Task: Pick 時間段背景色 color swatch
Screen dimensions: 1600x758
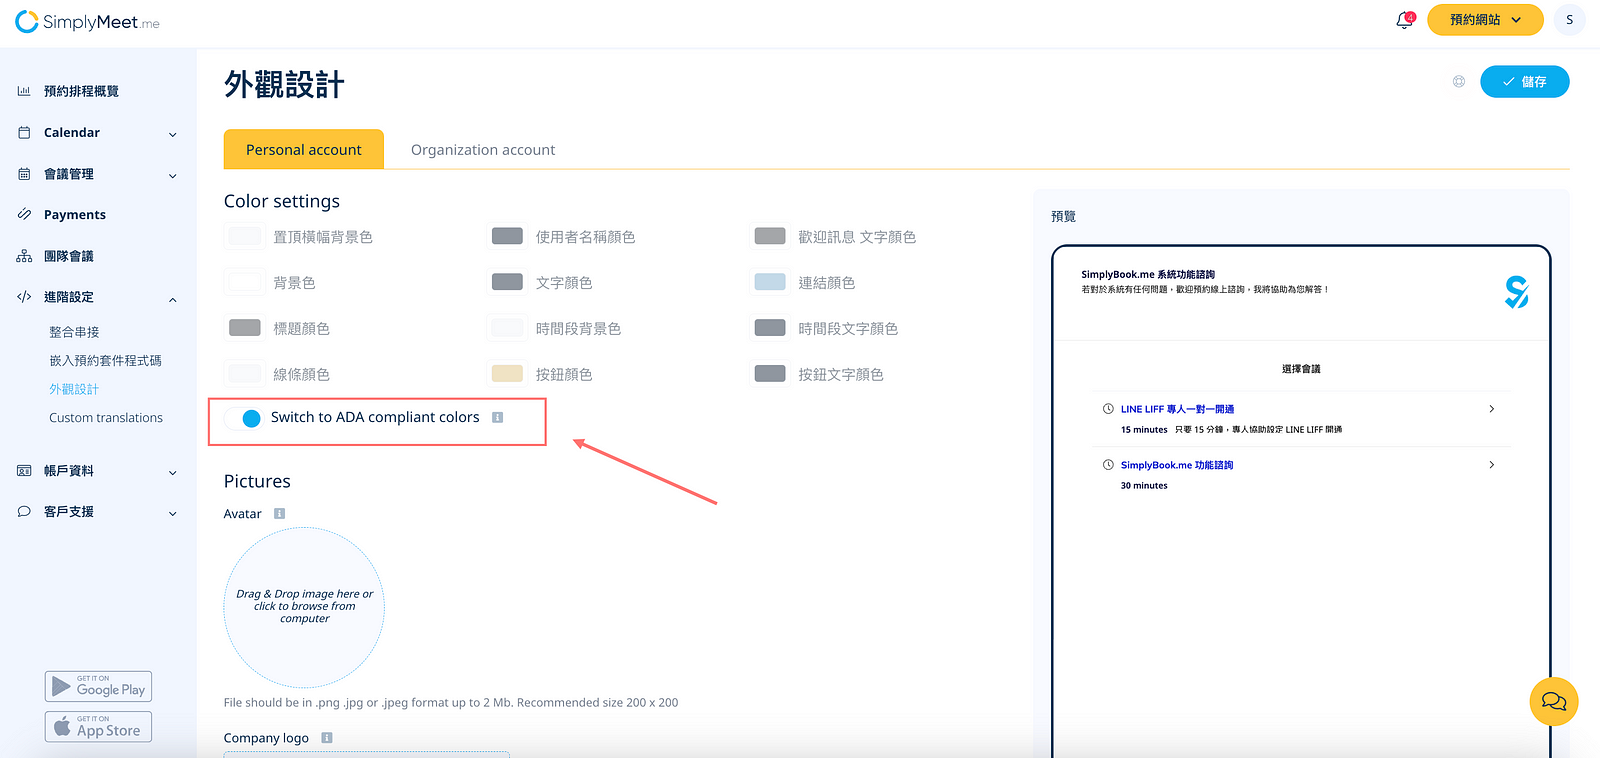Action: [x=507, y=328]
